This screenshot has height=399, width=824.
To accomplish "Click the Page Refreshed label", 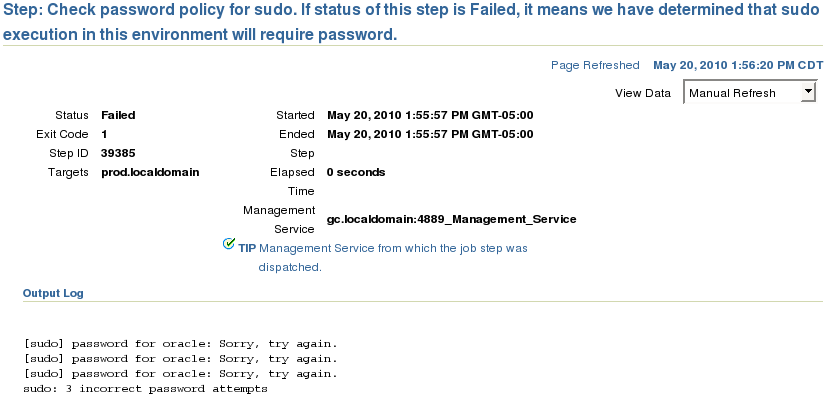I will (595, 65).
